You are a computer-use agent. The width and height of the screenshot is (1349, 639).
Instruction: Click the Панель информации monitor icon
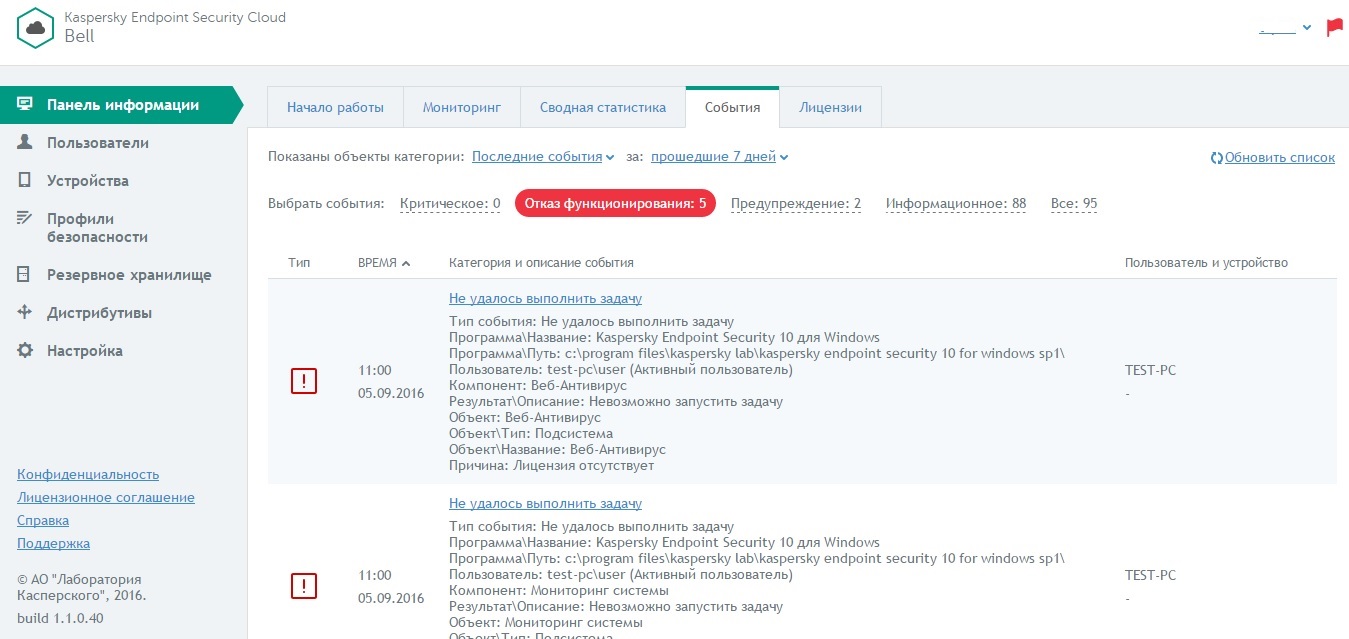(25, 105)
